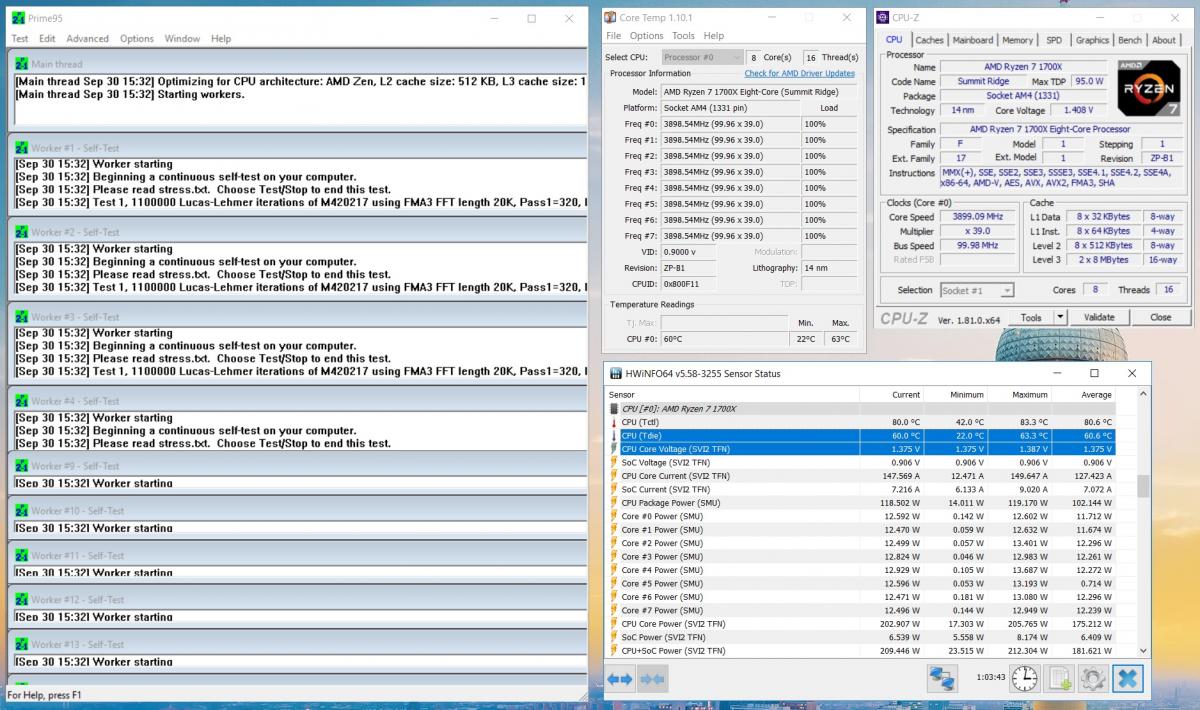This screenshot has width=1200, height=710.
Task: Open Prime95 Test menu
Action: [x=20, y=39]
